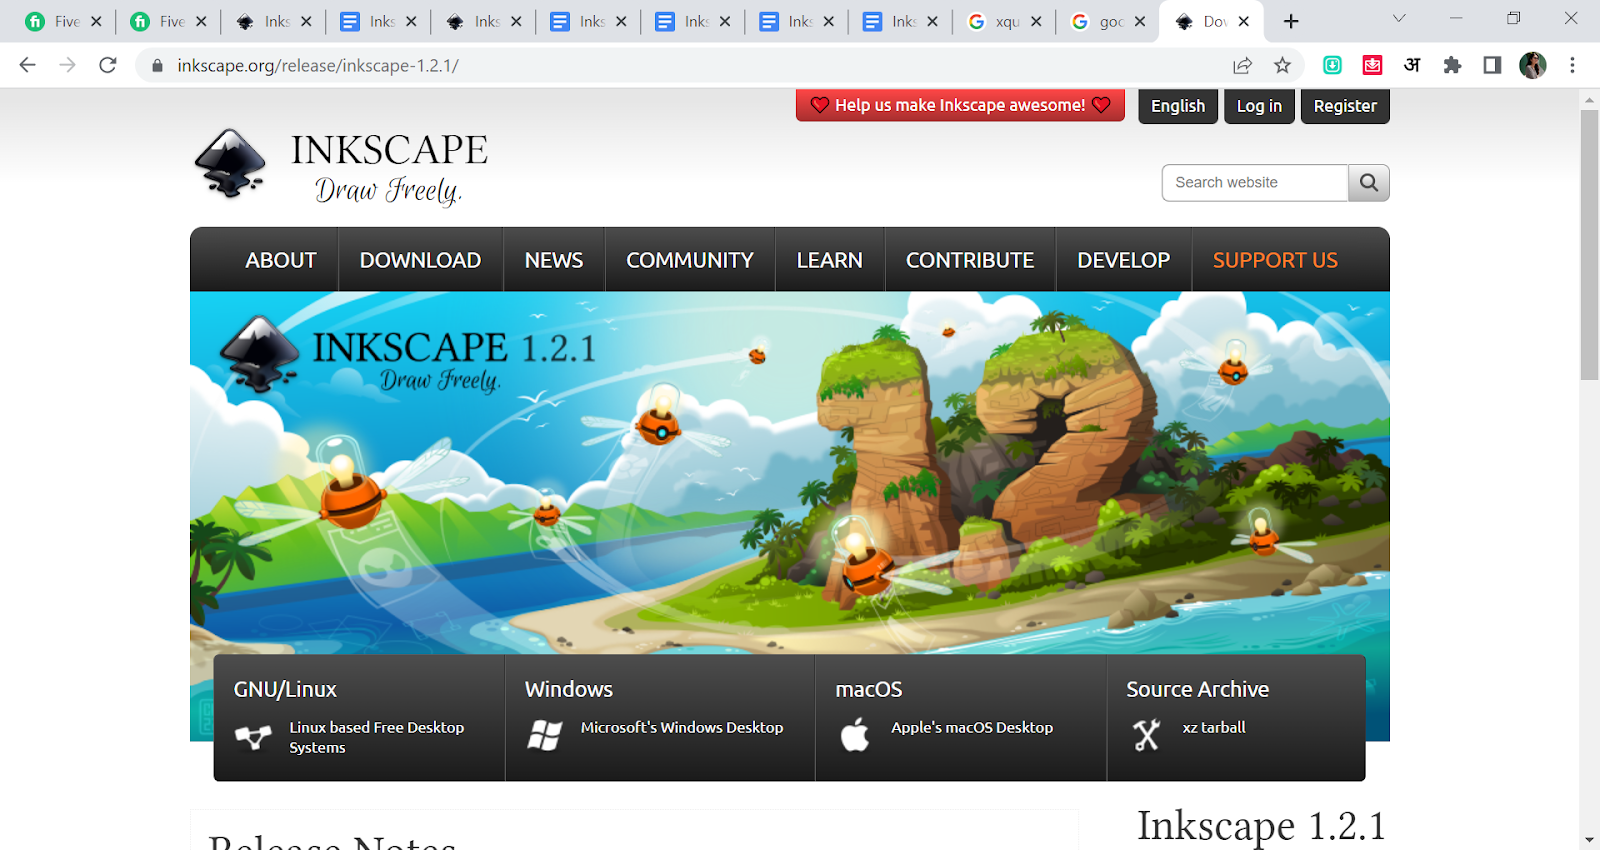Open a new tab with plus icon
Viewport: 1600px width, 850px height.
click(x=1291, y=21)
